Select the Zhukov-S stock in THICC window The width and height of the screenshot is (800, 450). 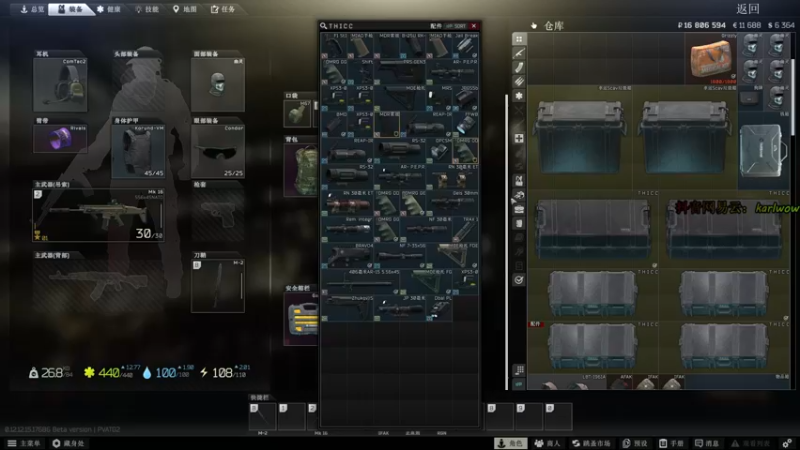coord(347,308)
